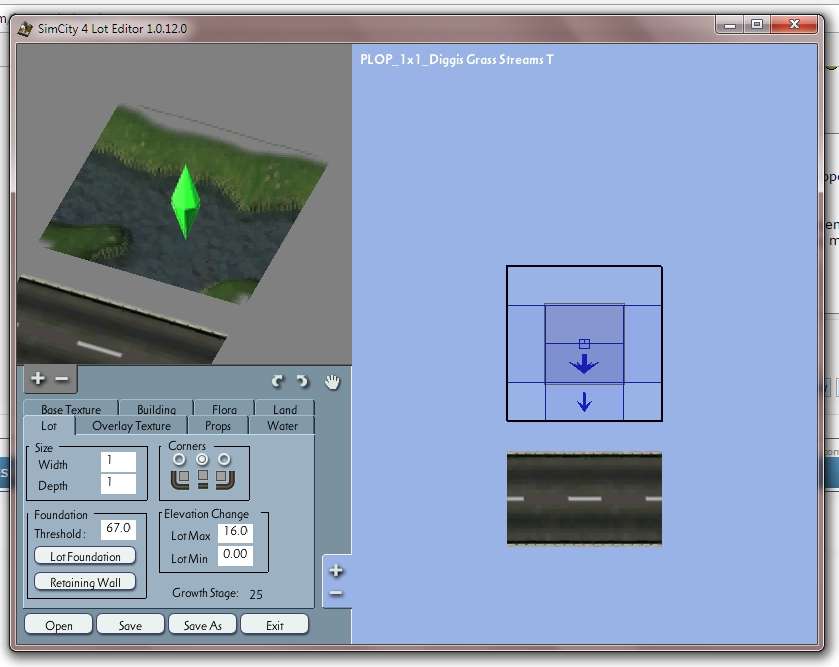The image size is (839, 667).
Task: Click the small blue arrow below lot tile
Action: click(584, 402)
